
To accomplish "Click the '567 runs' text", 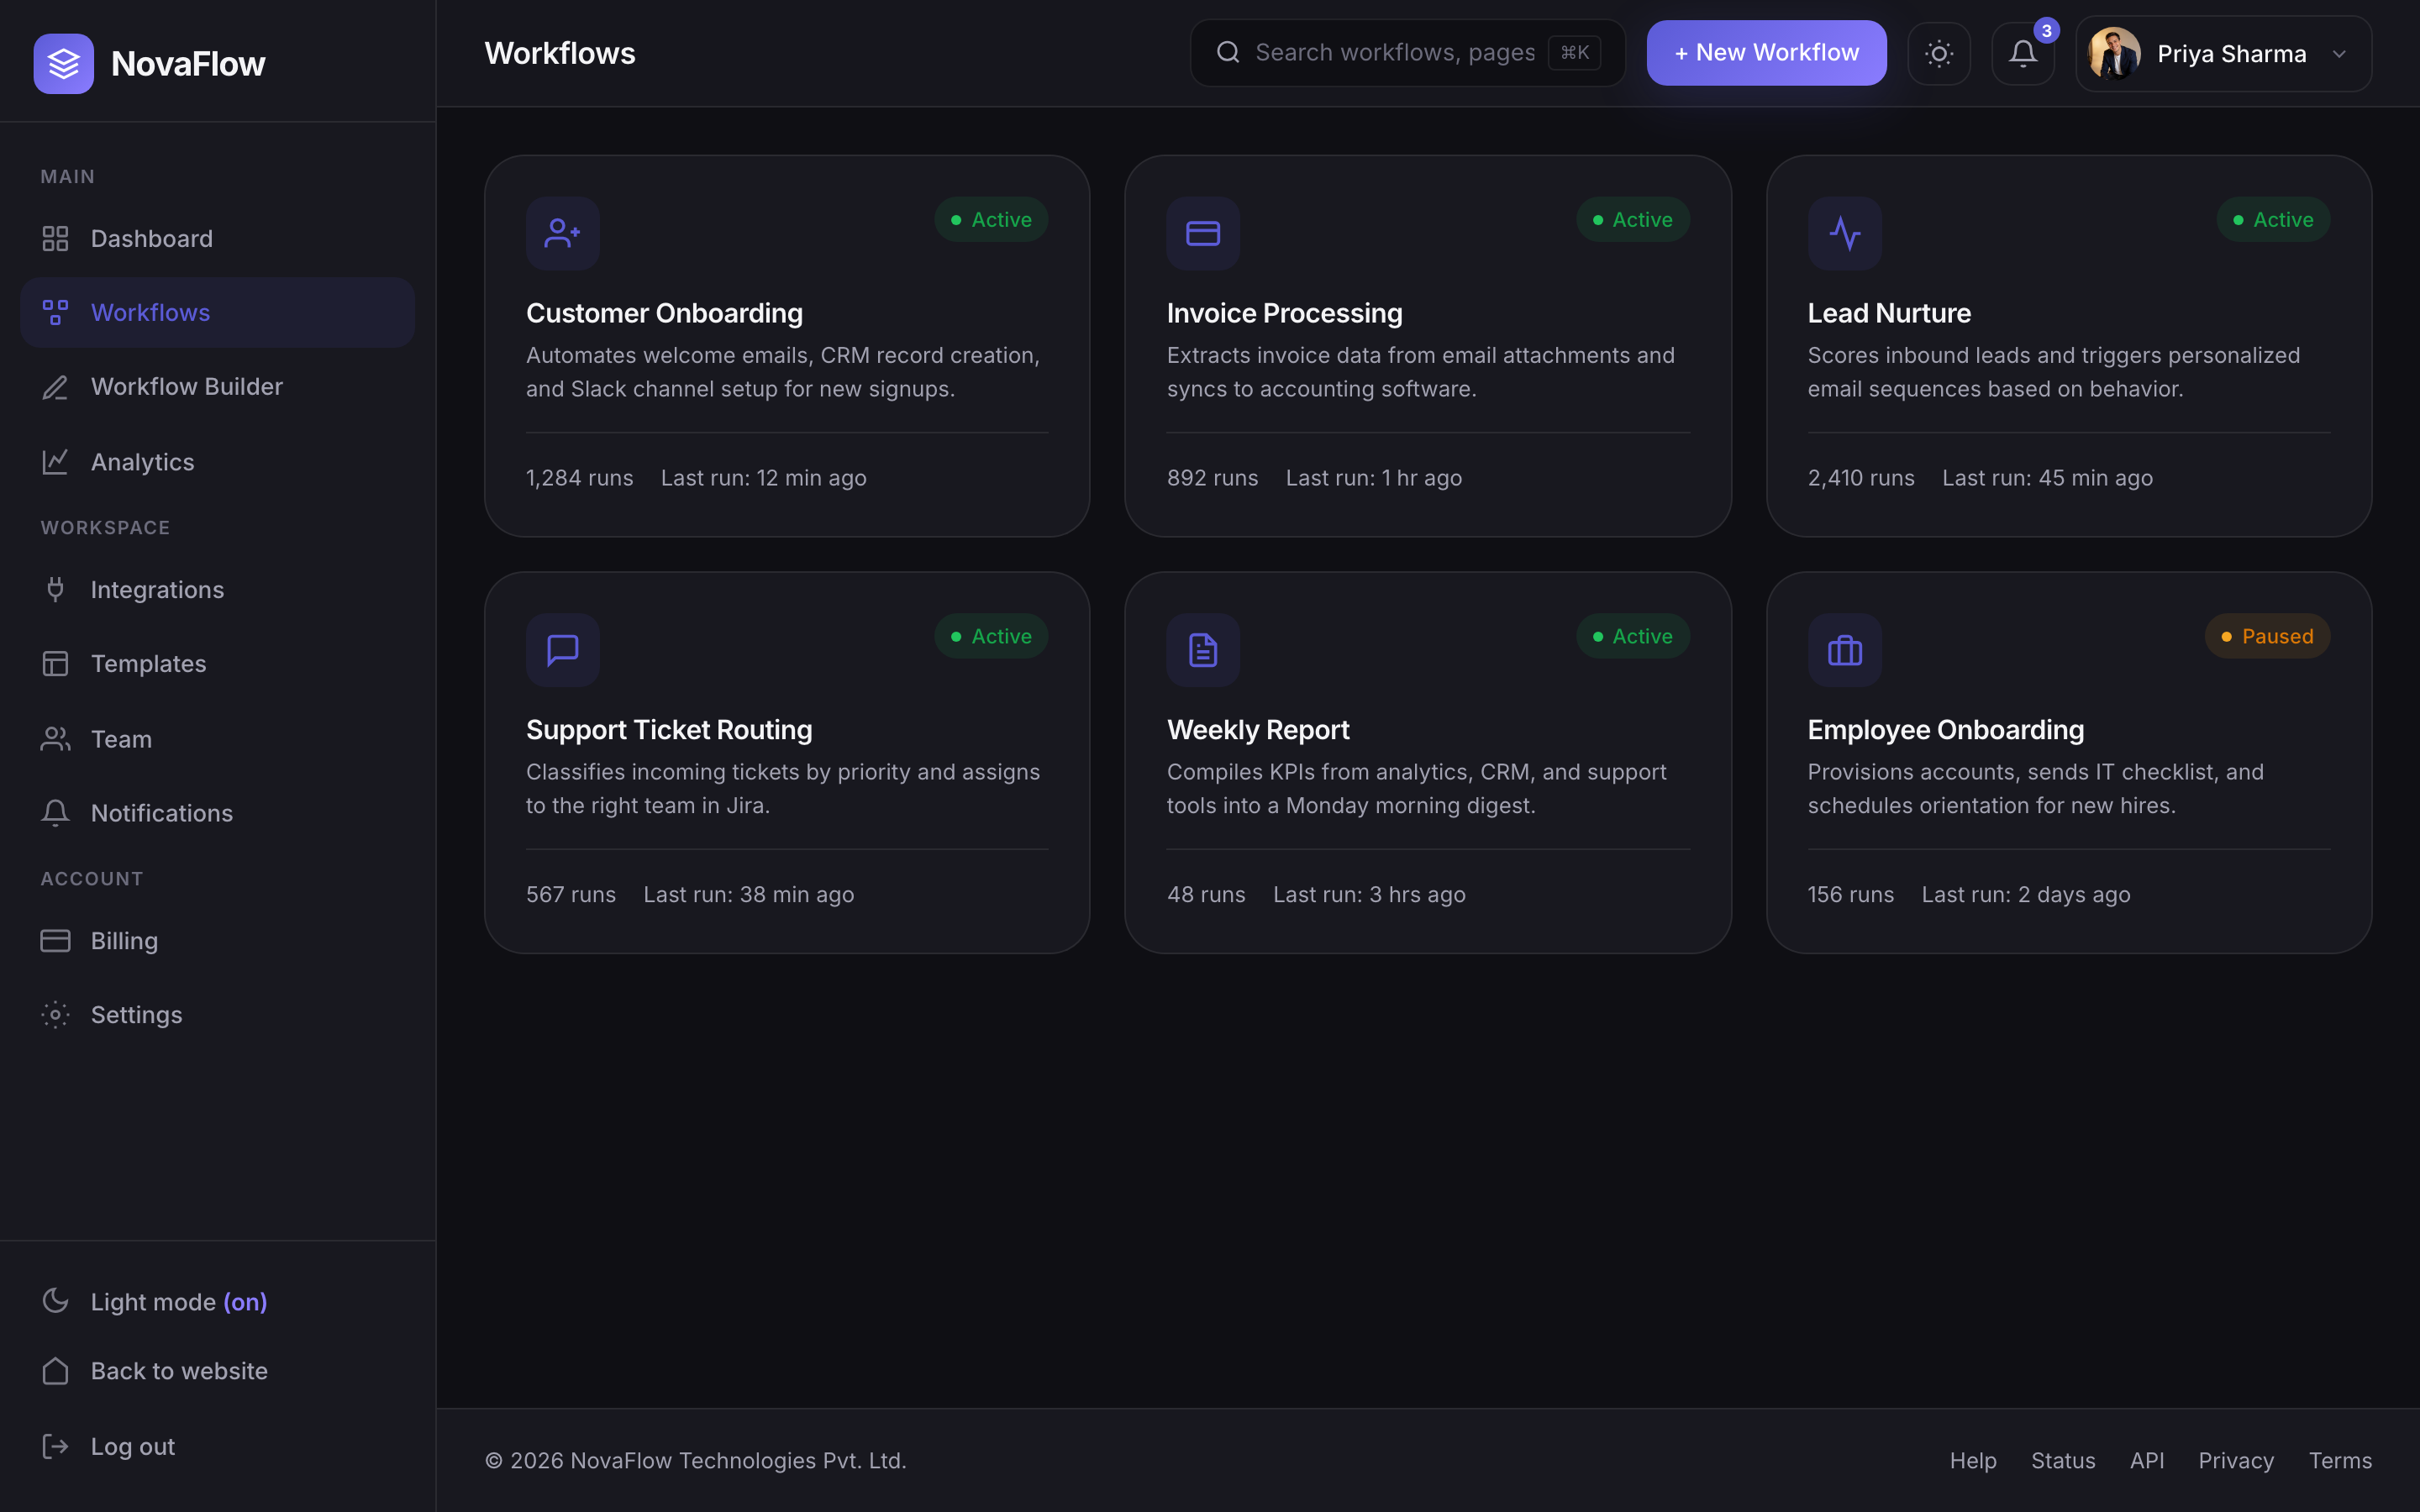I will (571, 895).
